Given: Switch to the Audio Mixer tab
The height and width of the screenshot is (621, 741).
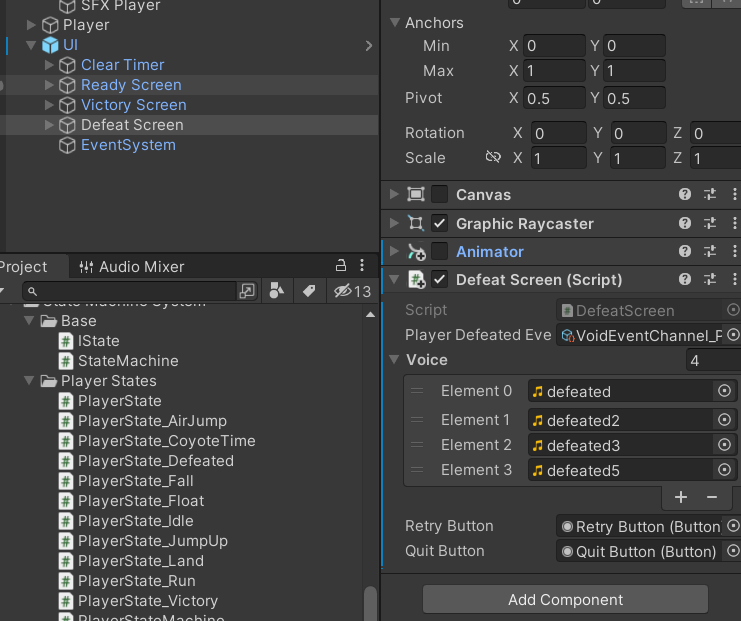Looking at the screenshot, I should [131, 267].
